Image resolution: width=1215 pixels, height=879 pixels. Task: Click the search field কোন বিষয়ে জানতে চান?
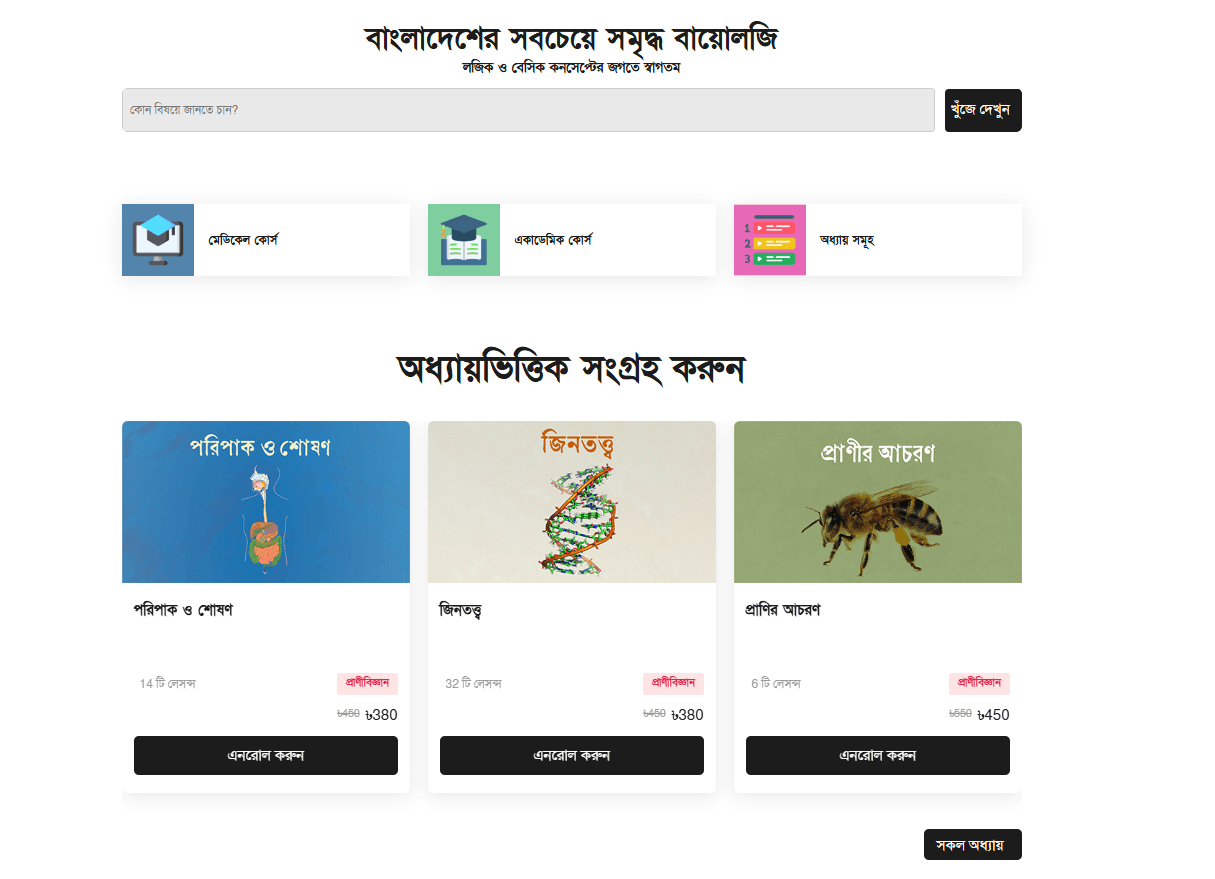pyautogui.click(x=528, y=110)
